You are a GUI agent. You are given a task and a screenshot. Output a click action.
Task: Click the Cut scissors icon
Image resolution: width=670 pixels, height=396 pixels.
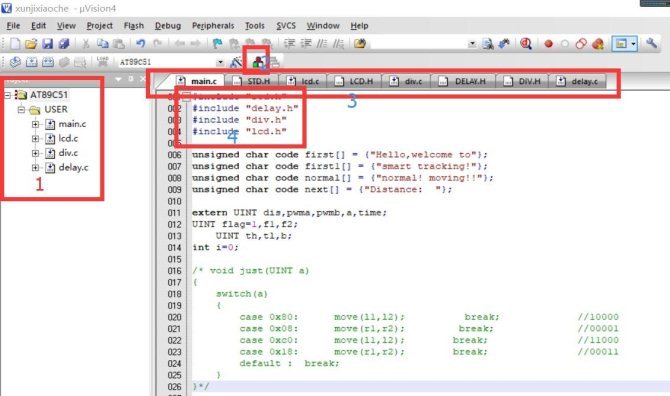(85, 44)
